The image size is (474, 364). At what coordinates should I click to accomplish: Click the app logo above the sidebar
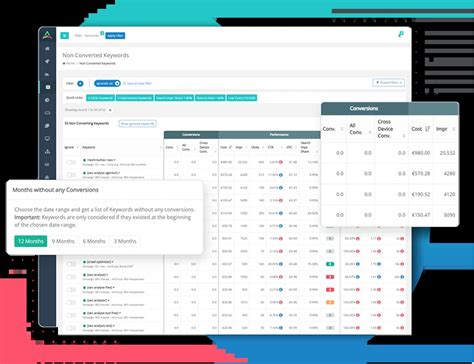point(47,35)
